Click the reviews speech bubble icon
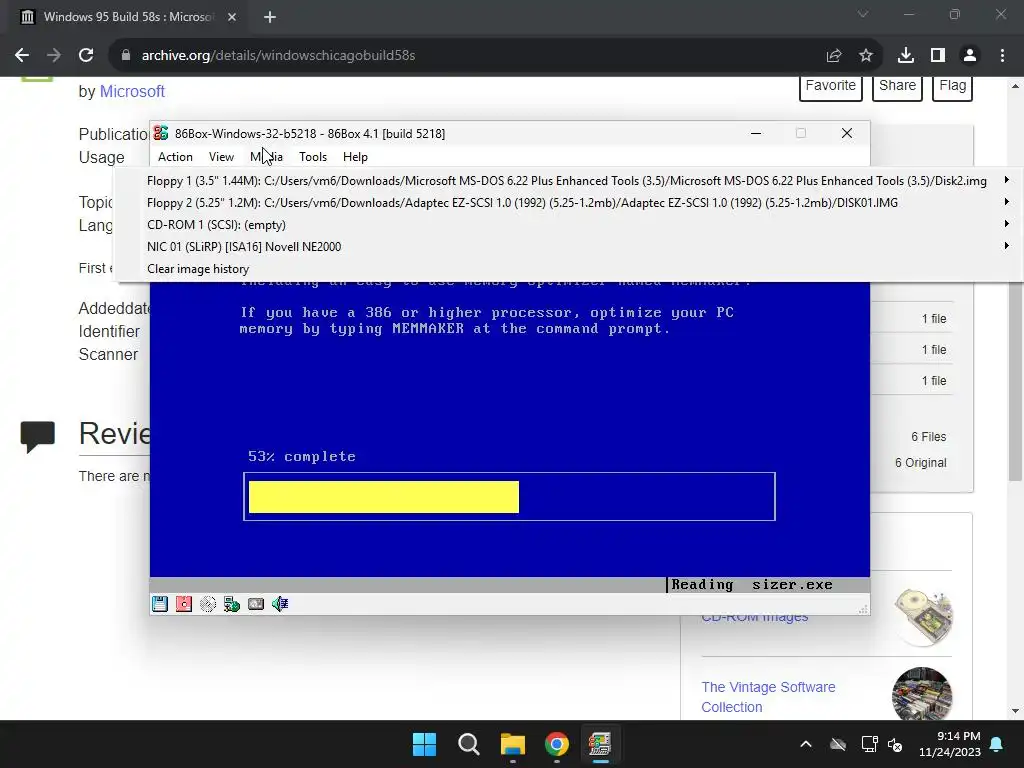The height and width of the screenshot is (768, 1024). (37, 436)
